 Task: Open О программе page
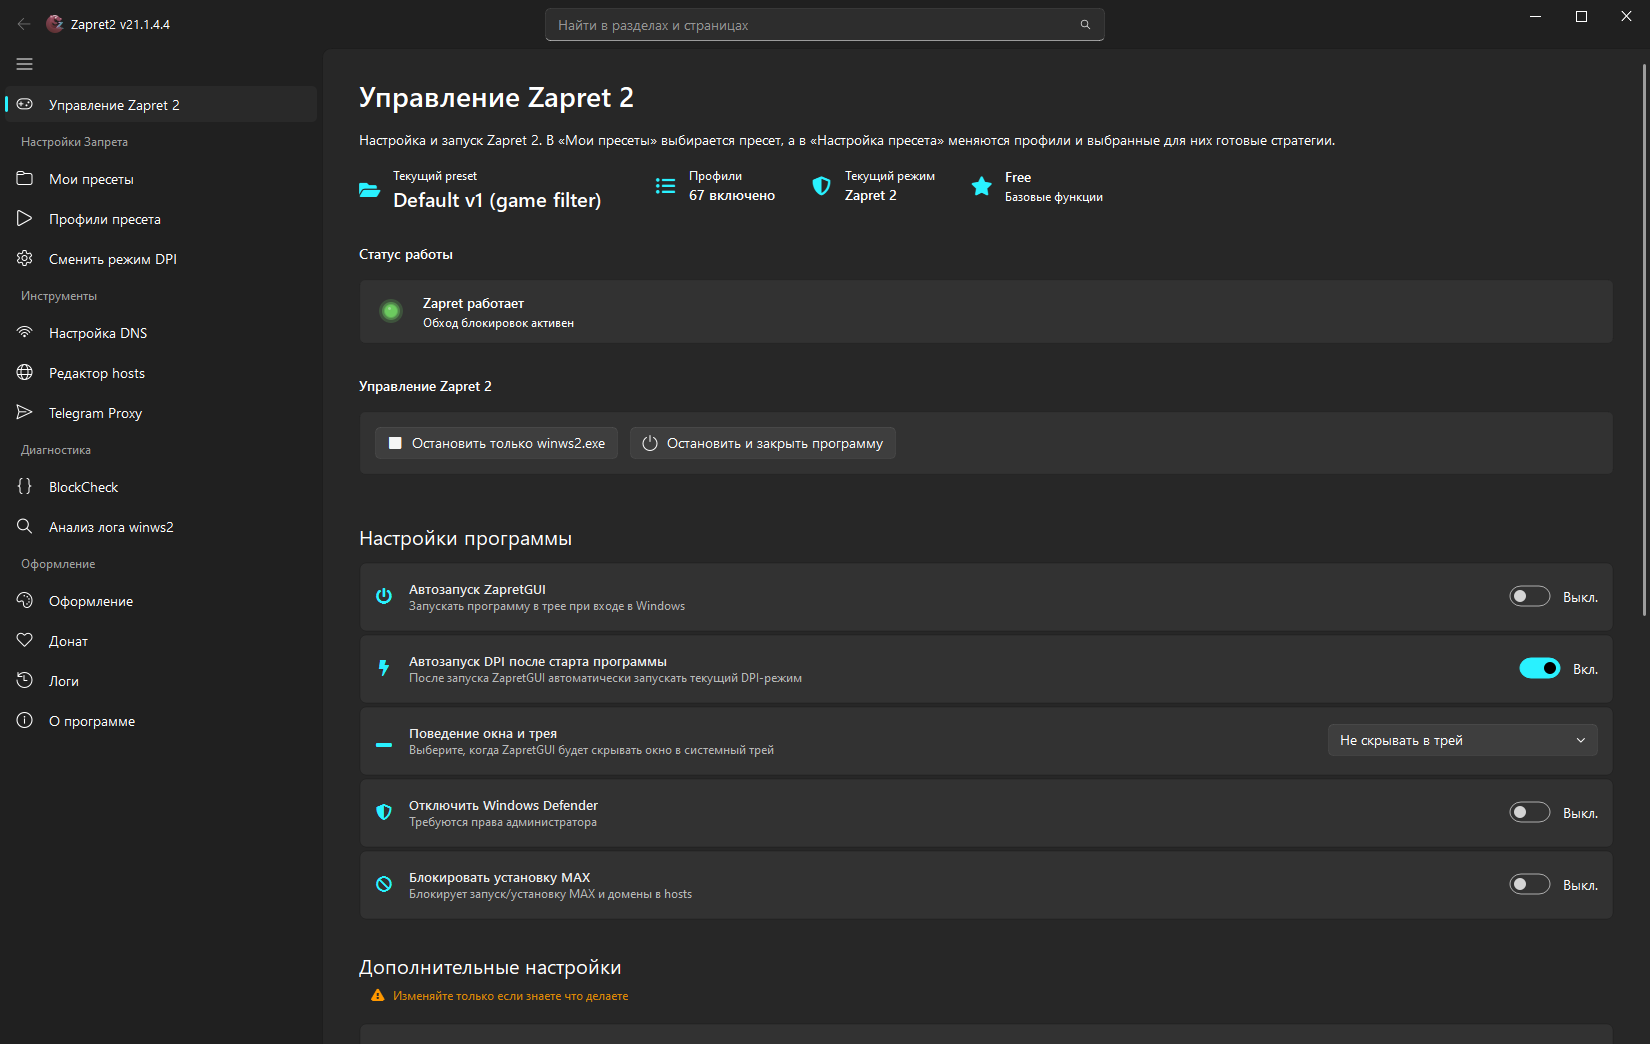click(161, 721)
